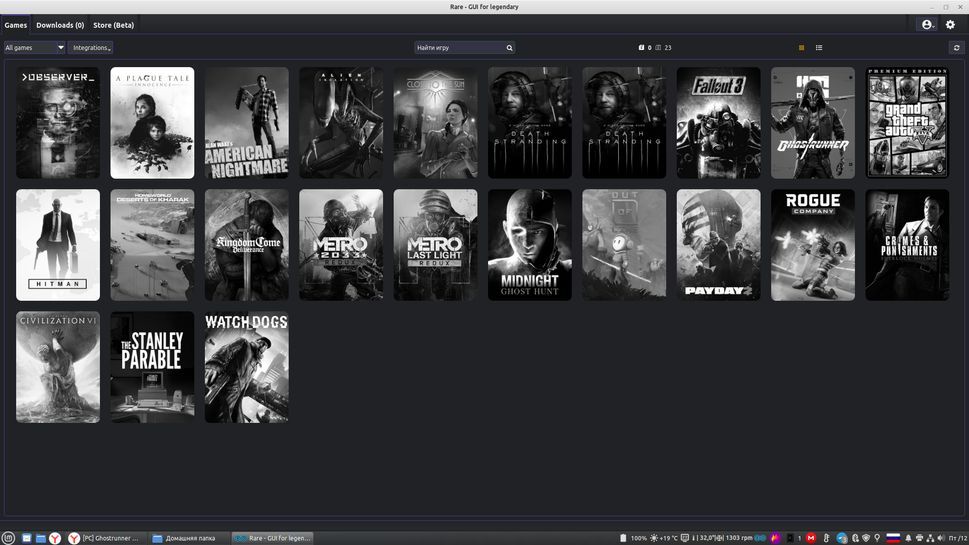
Task: Refresh the game library
Action: click(x=956, y=48)
